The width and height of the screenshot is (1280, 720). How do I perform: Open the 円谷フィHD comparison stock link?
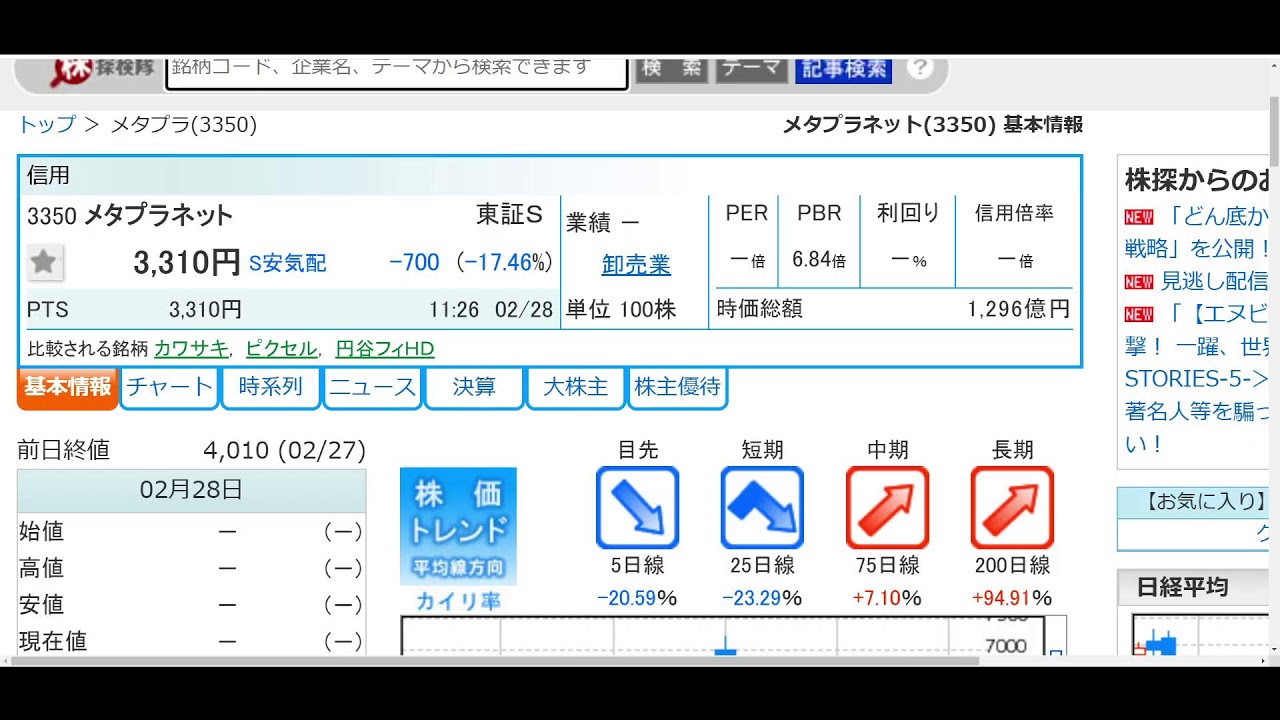coord(385,349)
